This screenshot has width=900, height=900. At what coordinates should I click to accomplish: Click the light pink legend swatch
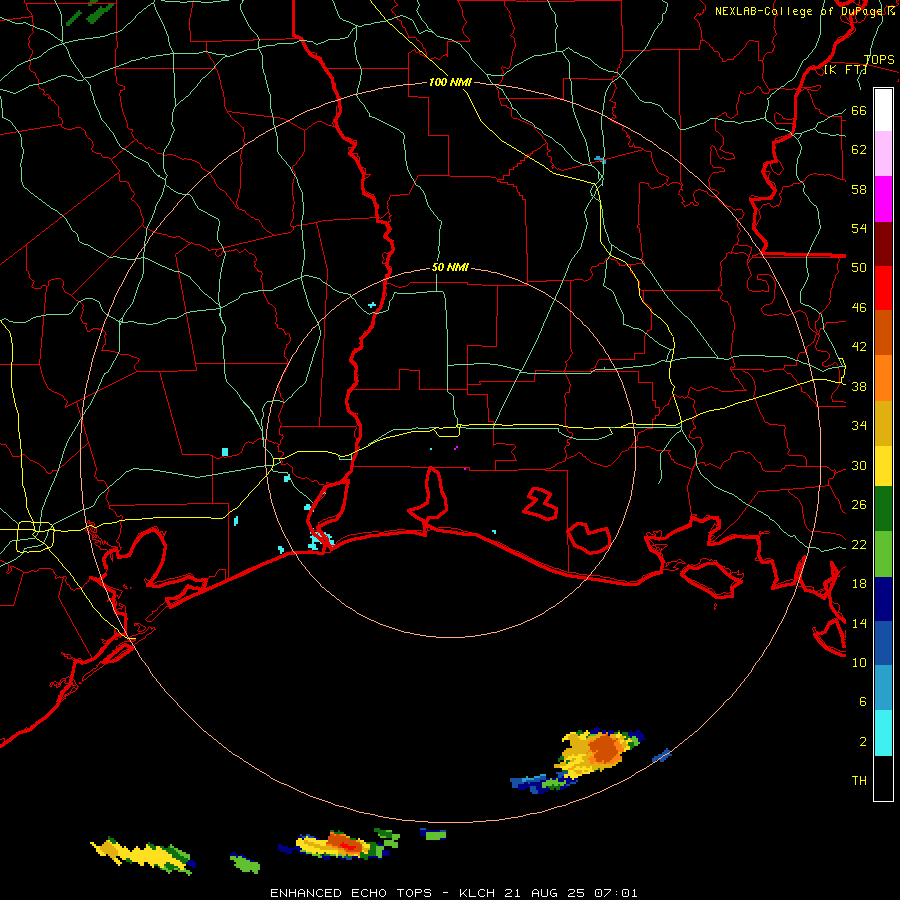click(x=883, y=153)
